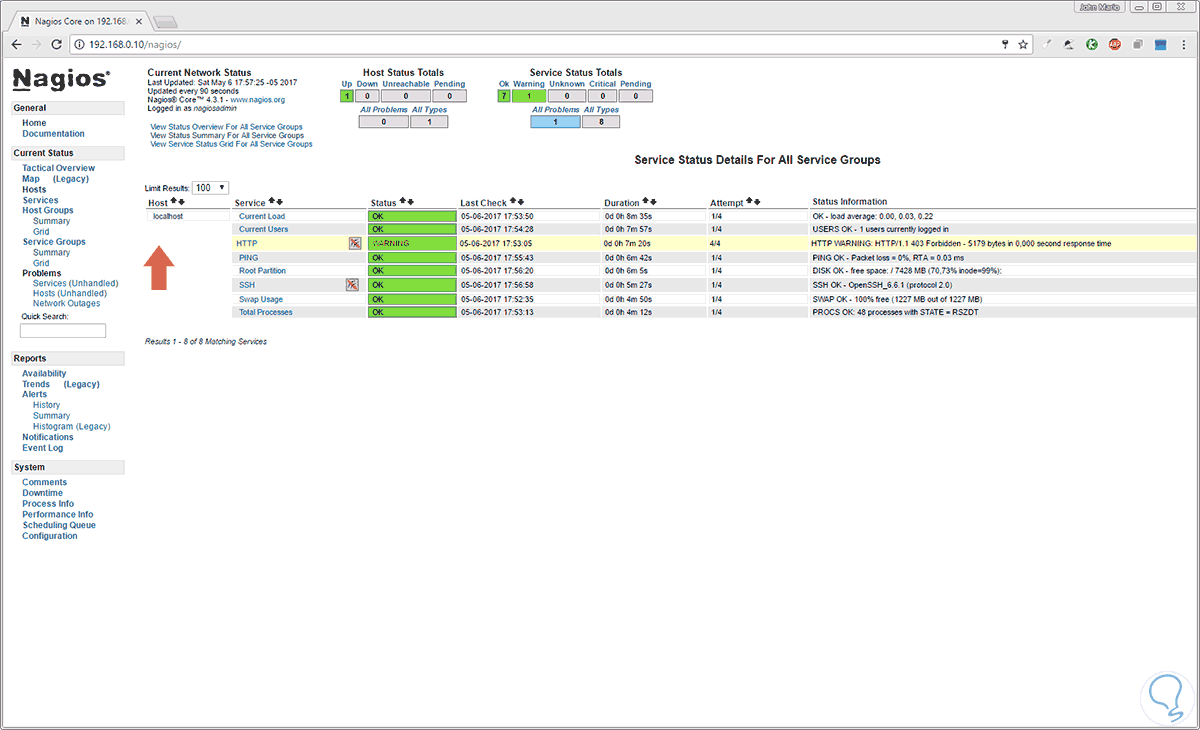
Task: Sort Duration column descending arrow
Action: pos(654,202)
